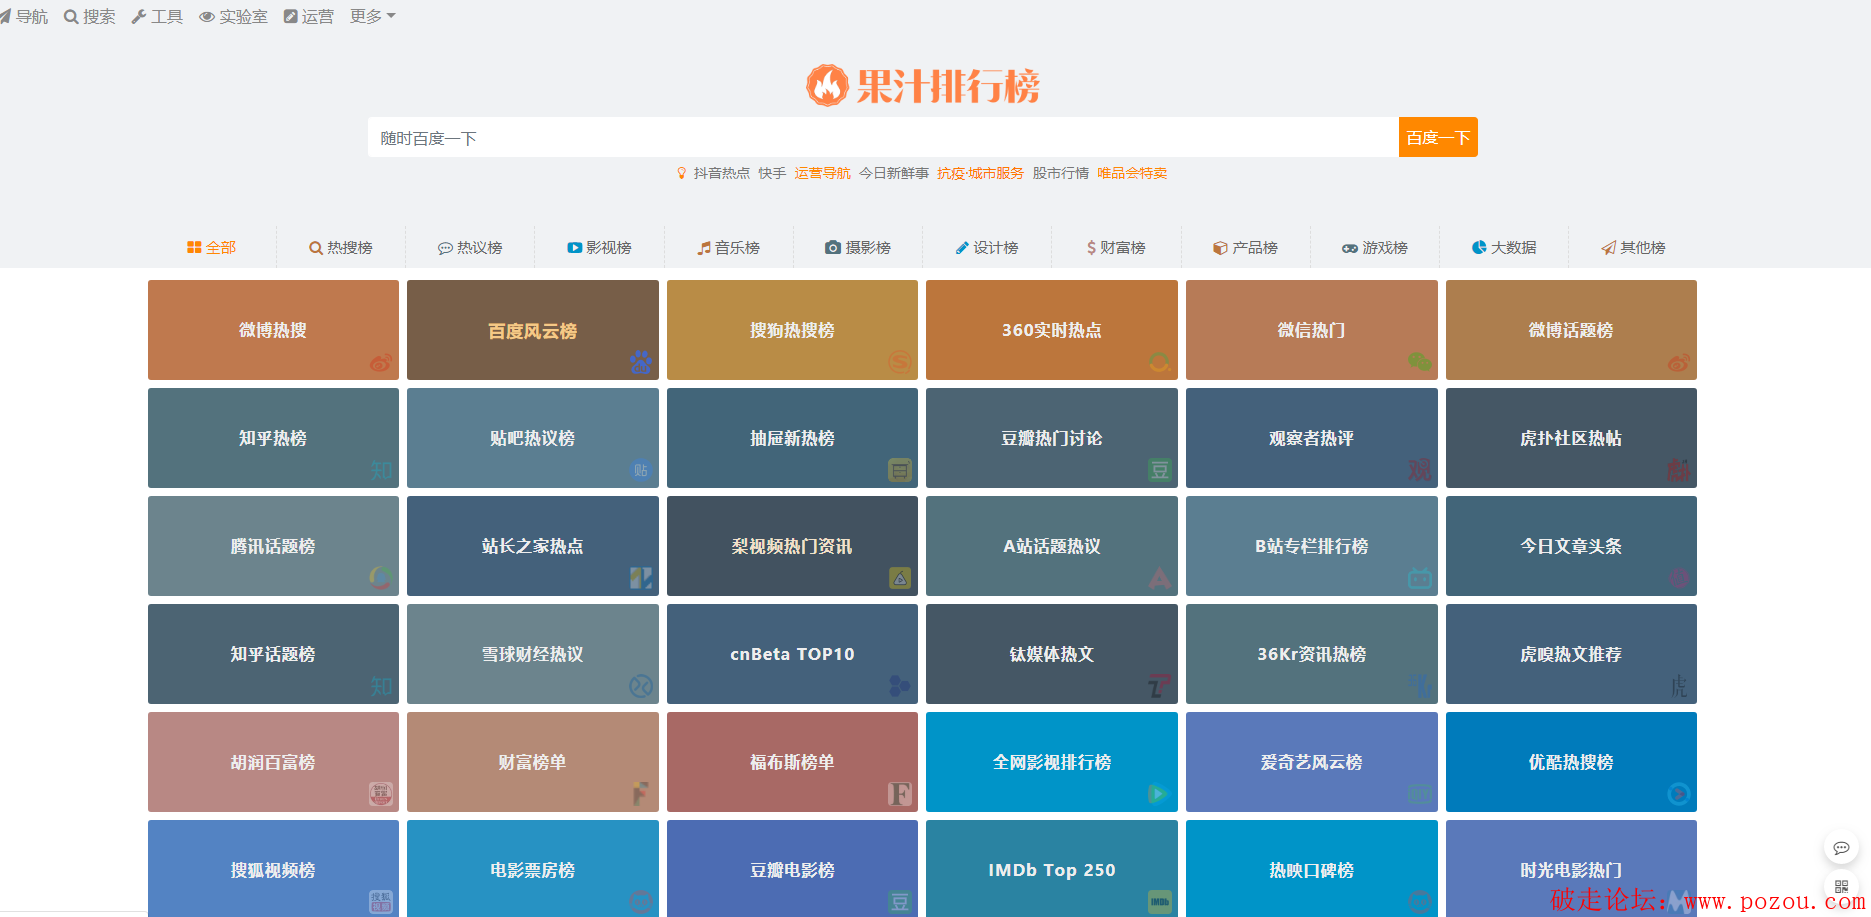Image resolution: width=1871 pixels, height=917 pixels.
Task: Select the 热搜榜 category tab
Action: pyautogui.click(x=340, y=247)
